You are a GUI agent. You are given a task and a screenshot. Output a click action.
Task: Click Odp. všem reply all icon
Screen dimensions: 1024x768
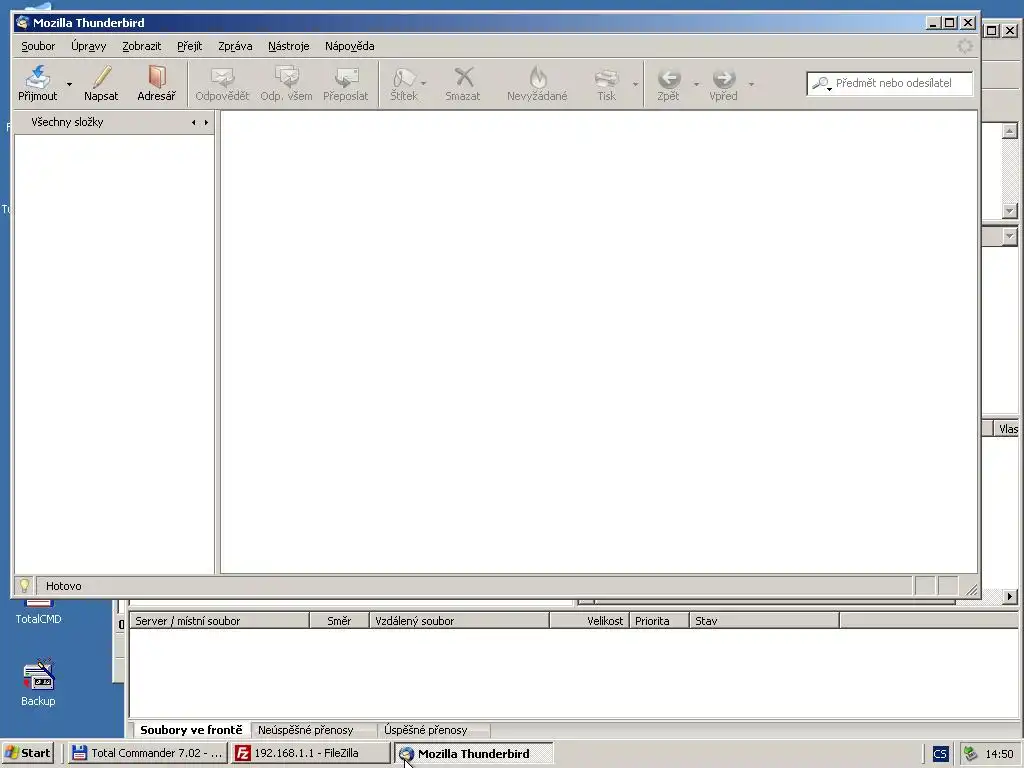[286, 78]
